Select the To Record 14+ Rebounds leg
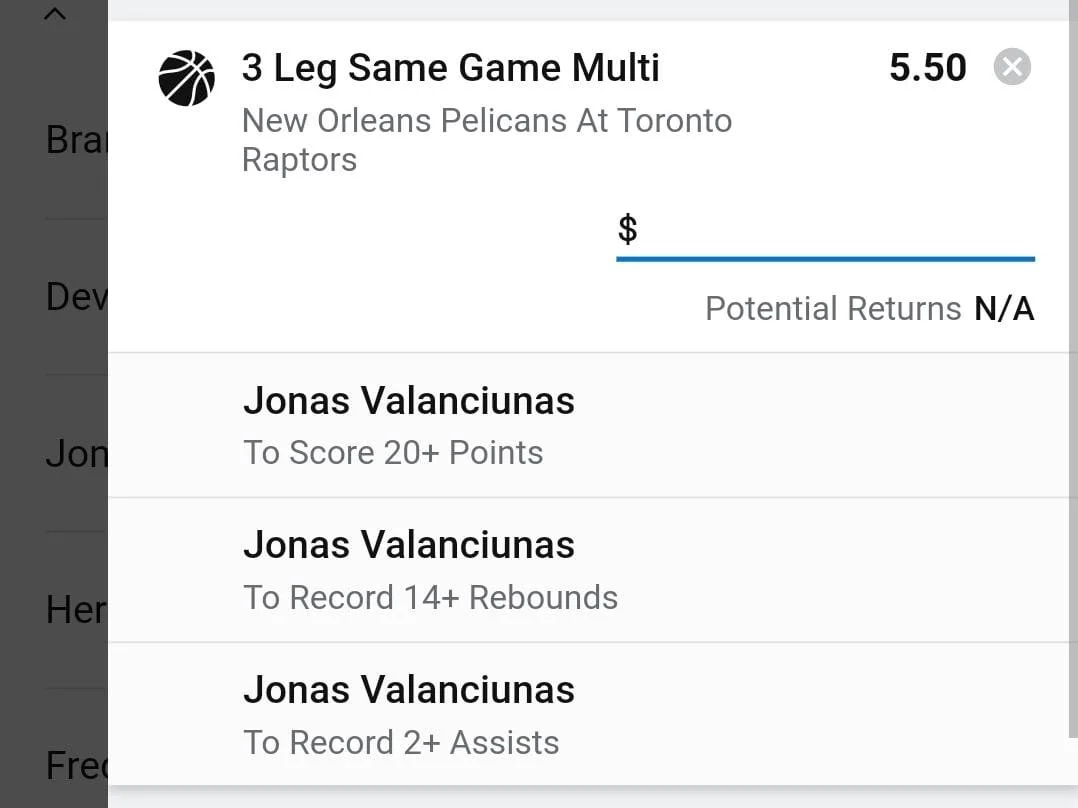Image resolution: width=1078 pixels, height=808 pixels. [430, 598]
